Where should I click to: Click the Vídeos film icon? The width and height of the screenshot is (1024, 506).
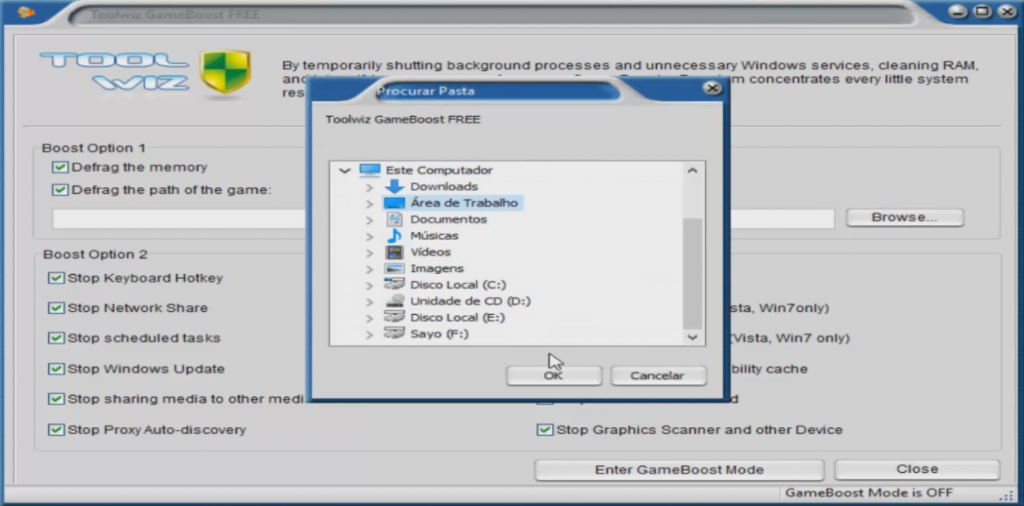click(394, 252)
